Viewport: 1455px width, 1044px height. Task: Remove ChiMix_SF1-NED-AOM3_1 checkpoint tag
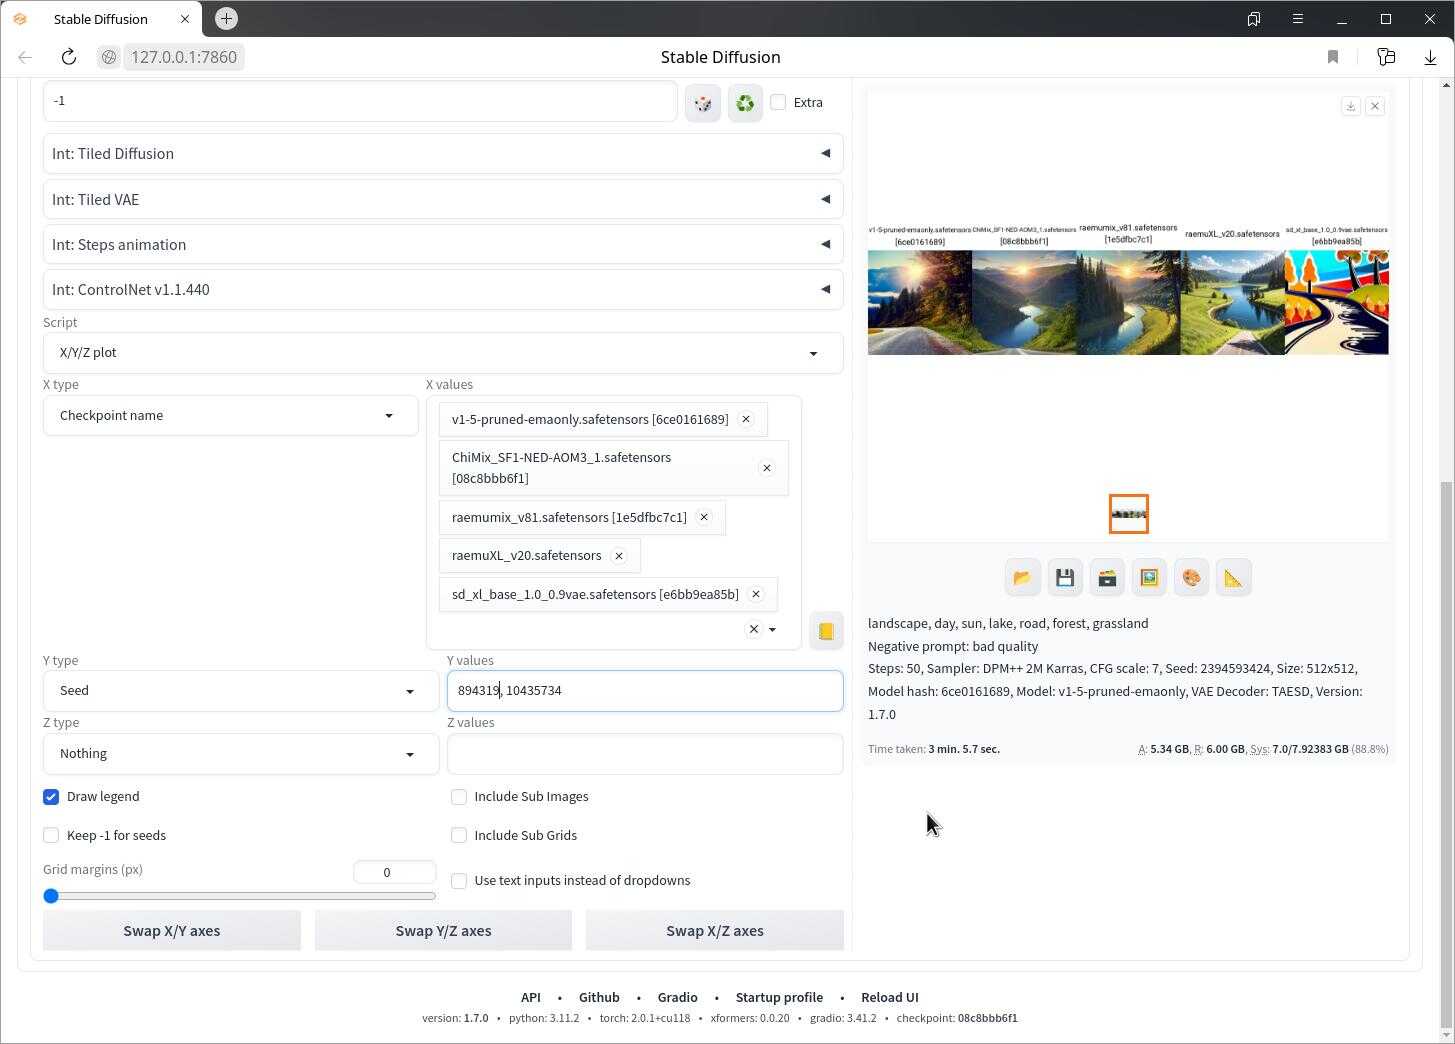coord(767,468)
